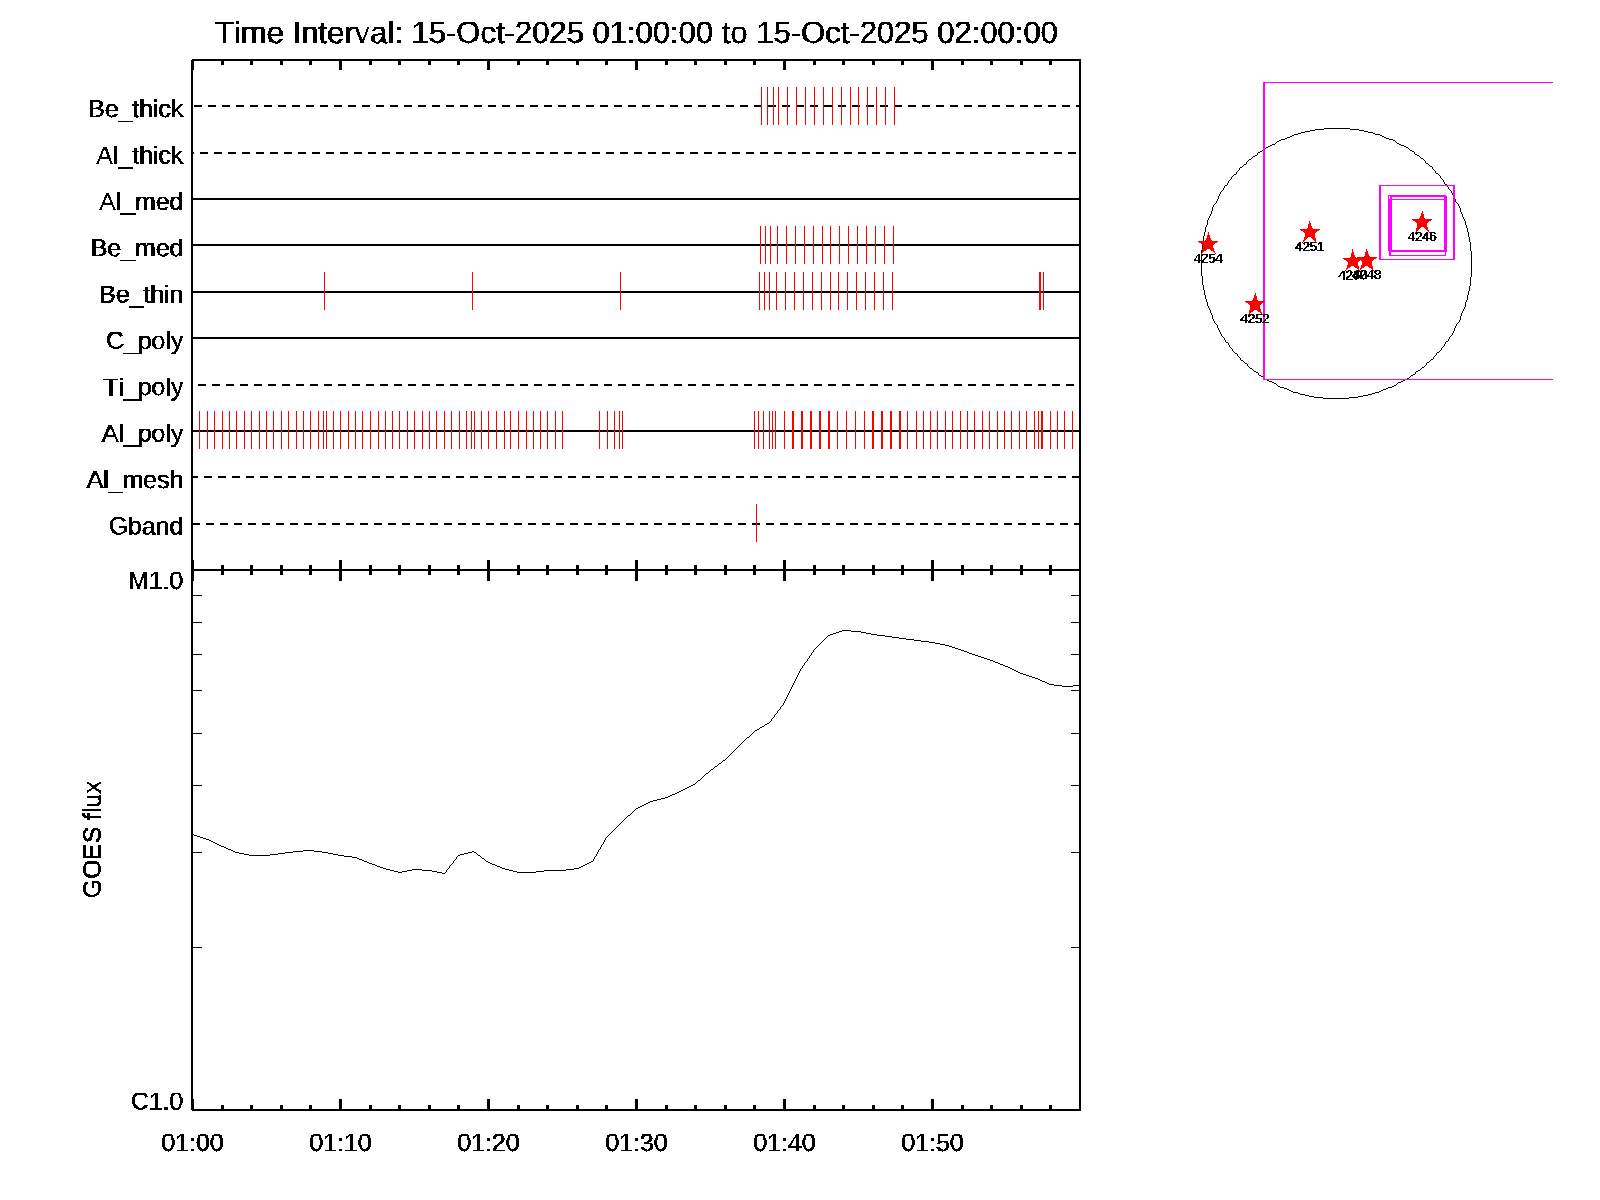
Task: Click the red star for region 4246
Action: (x=1421, y=222)
